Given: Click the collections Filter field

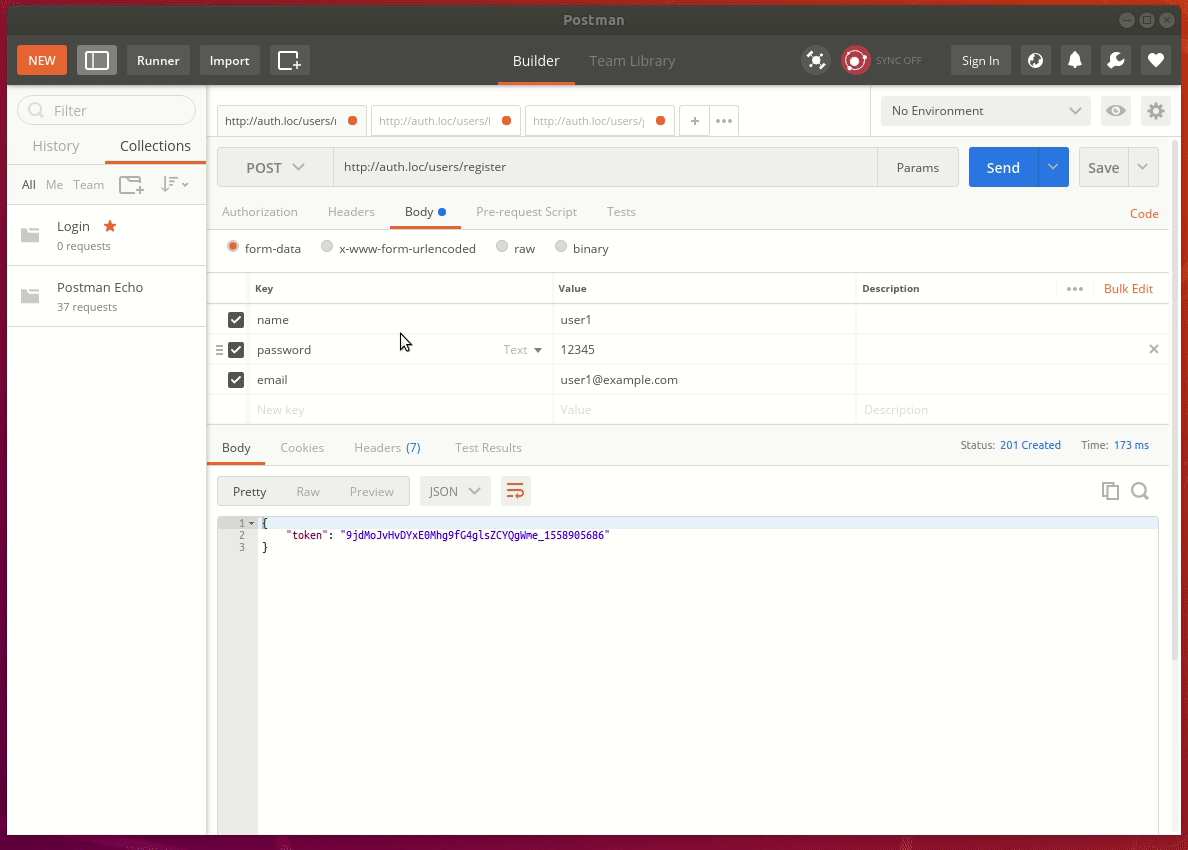Looking at the screenshot, I should [x=107, y=111].
